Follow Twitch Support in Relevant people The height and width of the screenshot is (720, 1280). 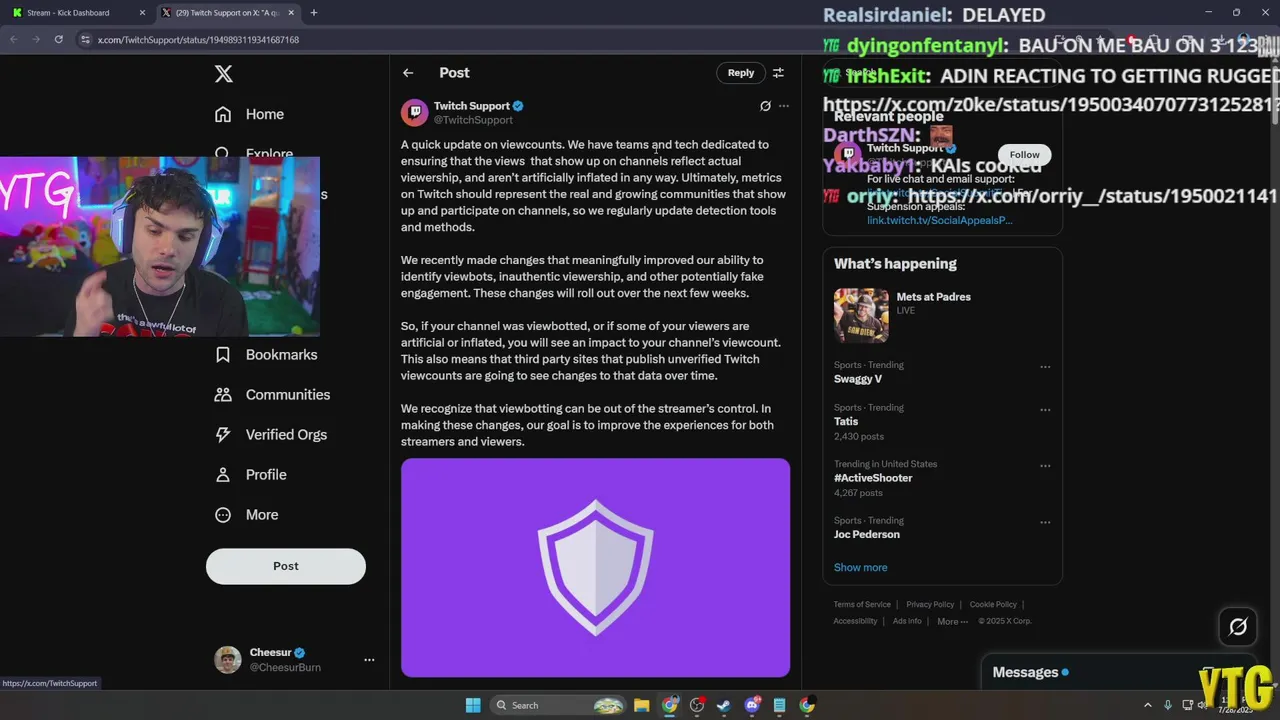(x=1024, y=154)
